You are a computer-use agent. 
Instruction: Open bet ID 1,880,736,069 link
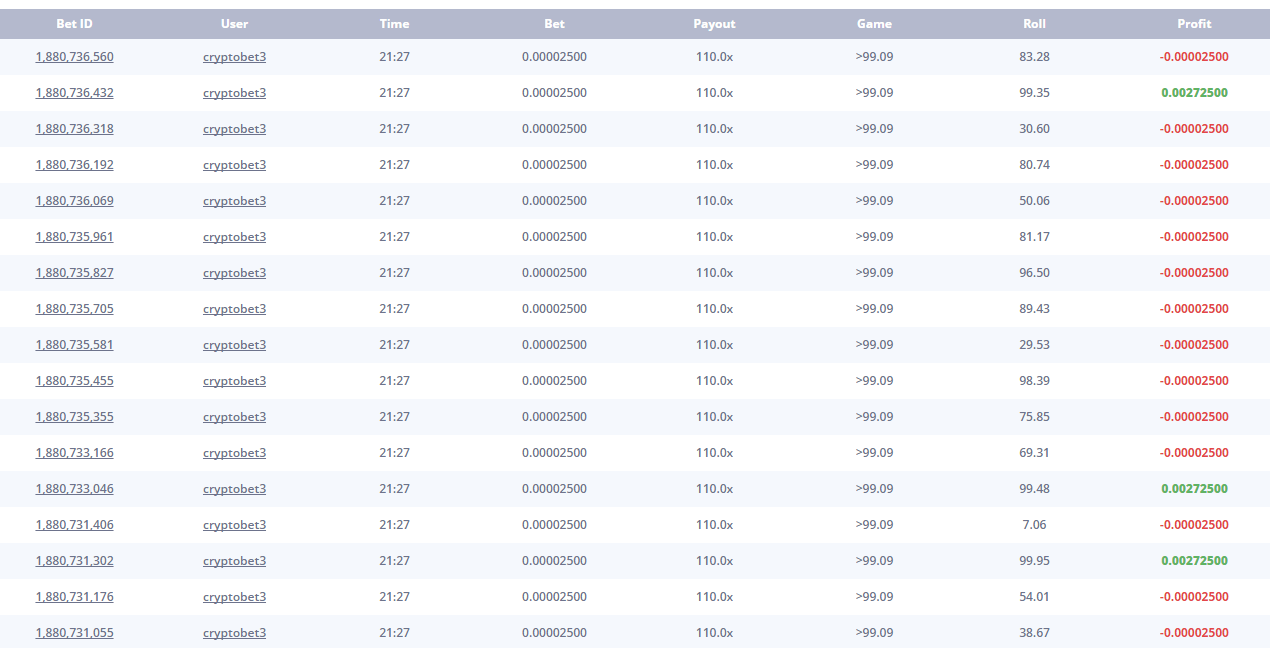tap(74, 201)
